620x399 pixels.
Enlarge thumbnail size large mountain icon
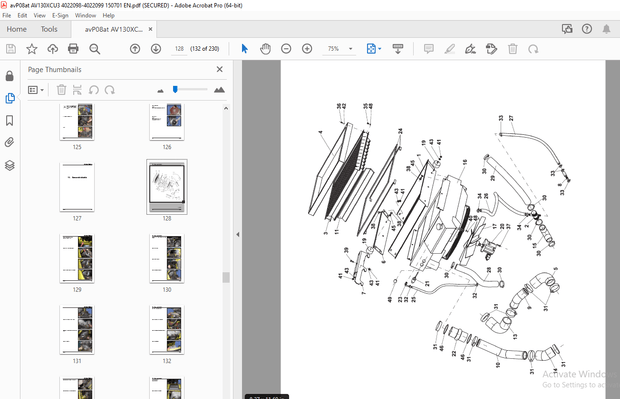(219, 90)
